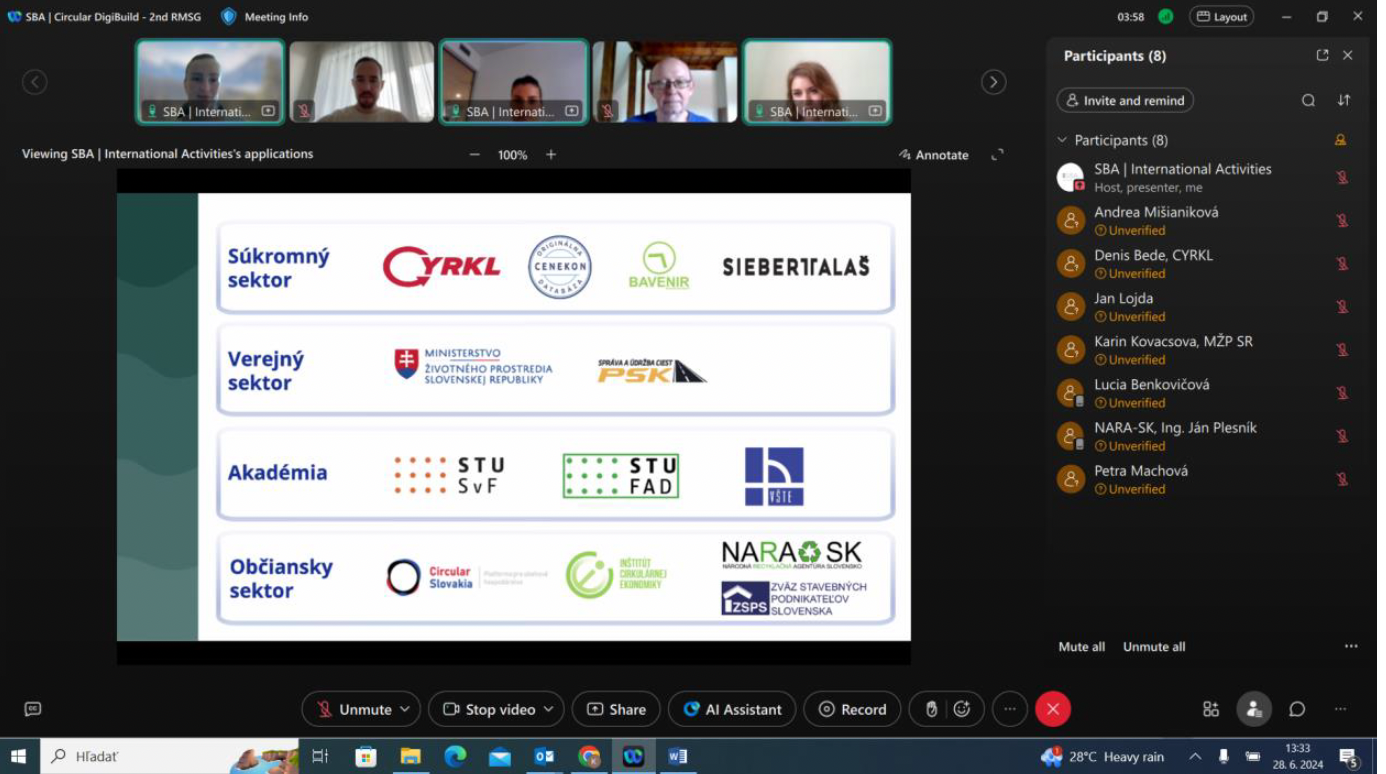Toggle mute for NARA-SK, Ing. Ján Plesník
This screenshot has width=1386, height=774.
click(x=1342, y=436)
